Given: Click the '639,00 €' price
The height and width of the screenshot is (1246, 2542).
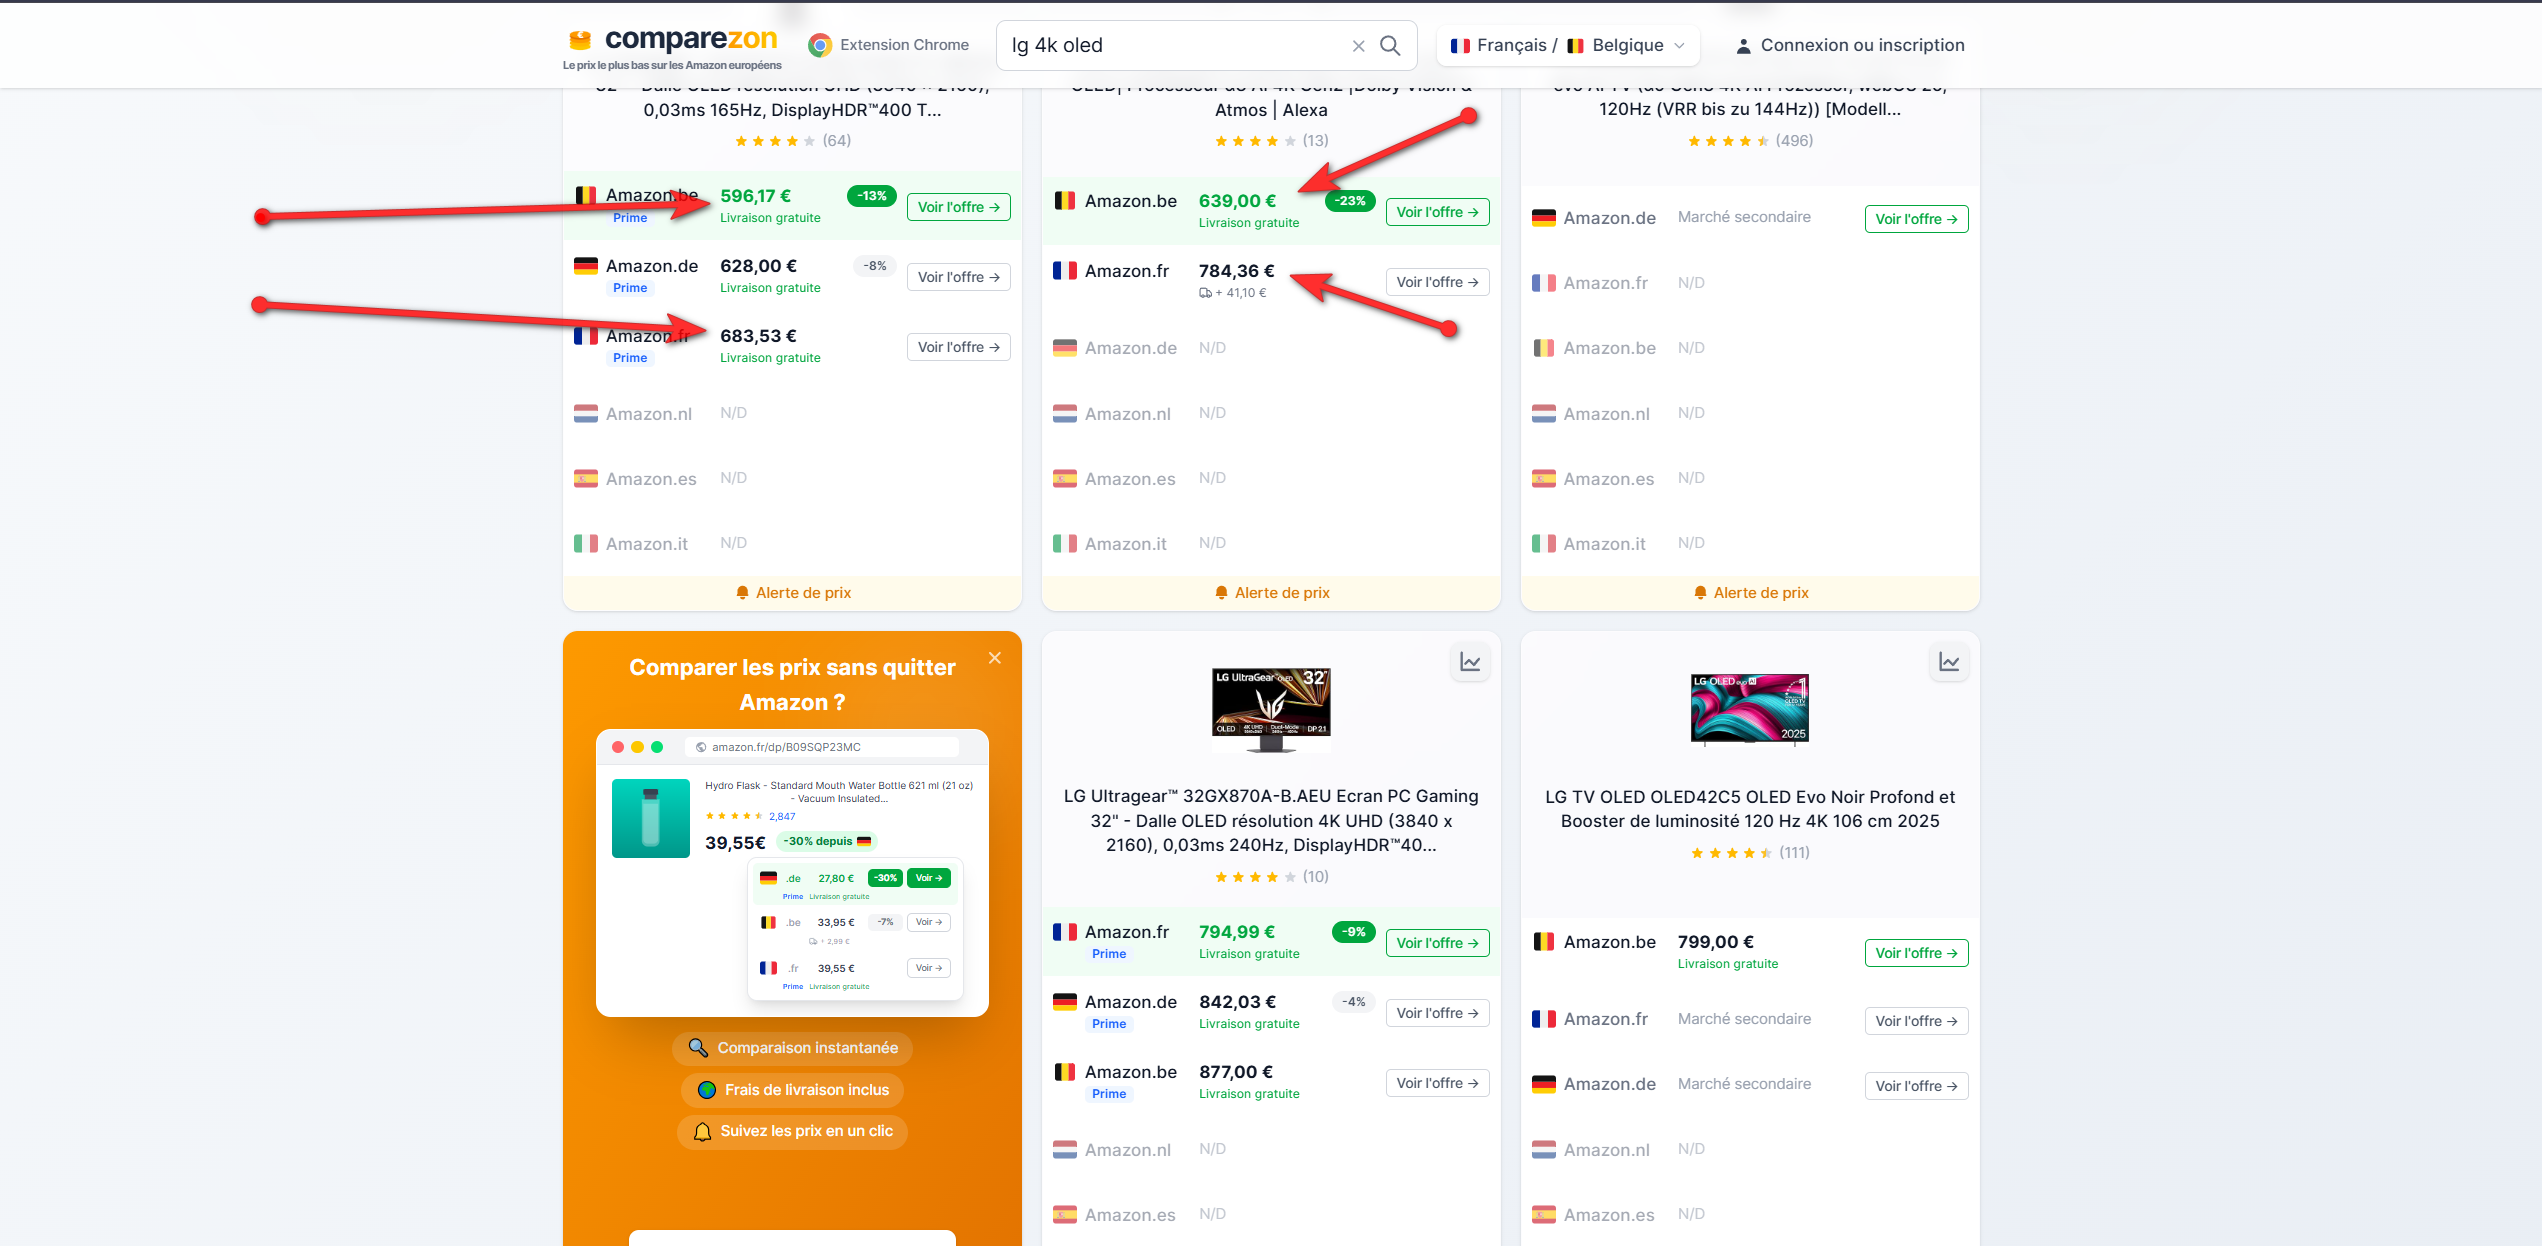Looking at the screenshot, I should click(x=1238, y=201).
